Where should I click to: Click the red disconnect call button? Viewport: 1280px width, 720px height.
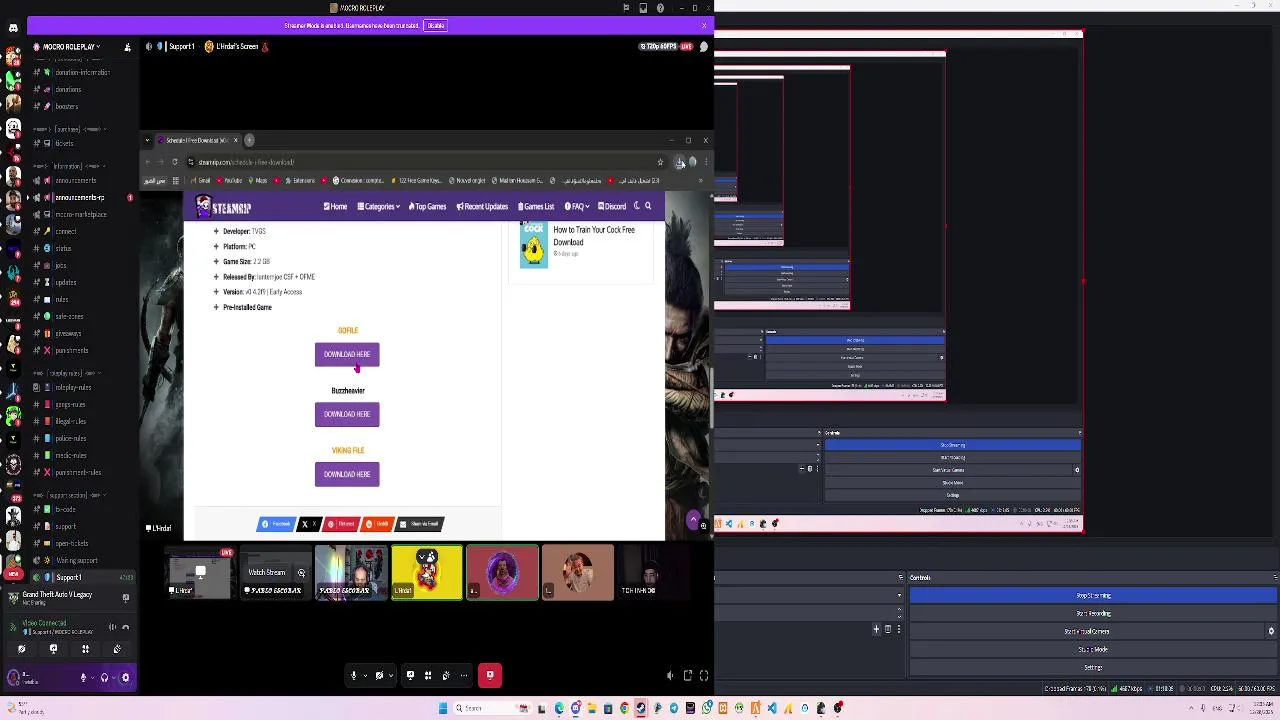490,676
